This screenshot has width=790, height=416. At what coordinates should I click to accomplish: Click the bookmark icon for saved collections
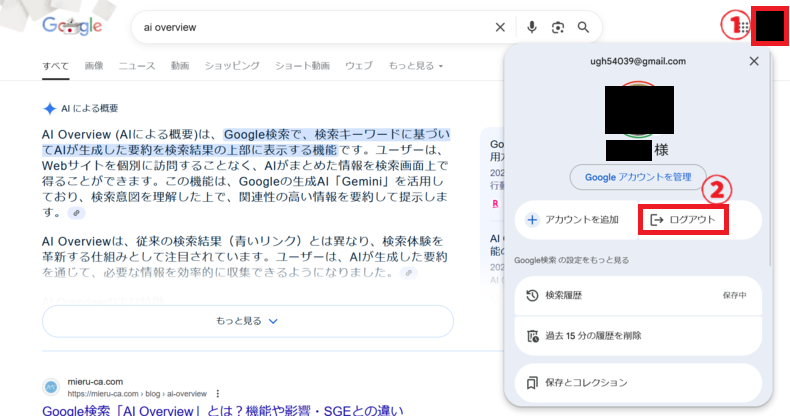(x=532, y=383)
